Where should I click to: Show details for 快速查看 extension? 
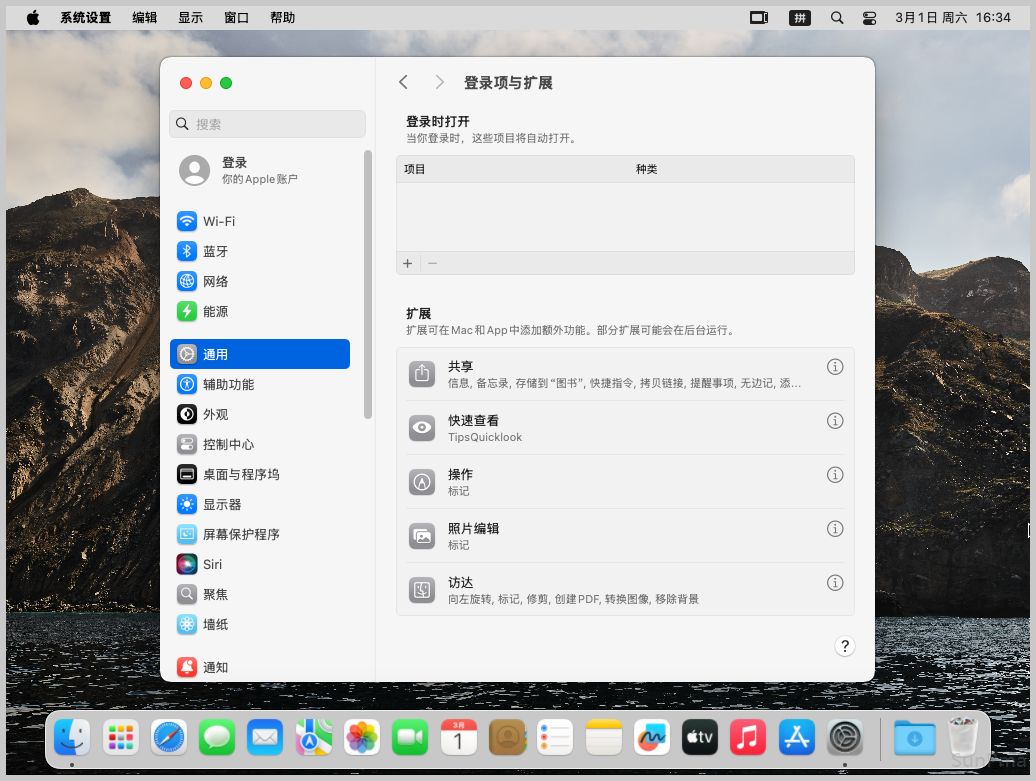tap(835, 421)
